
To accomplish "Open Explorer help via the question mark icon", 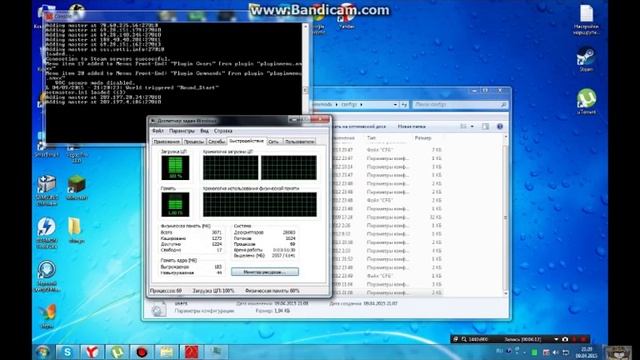I will pos(500,127).
